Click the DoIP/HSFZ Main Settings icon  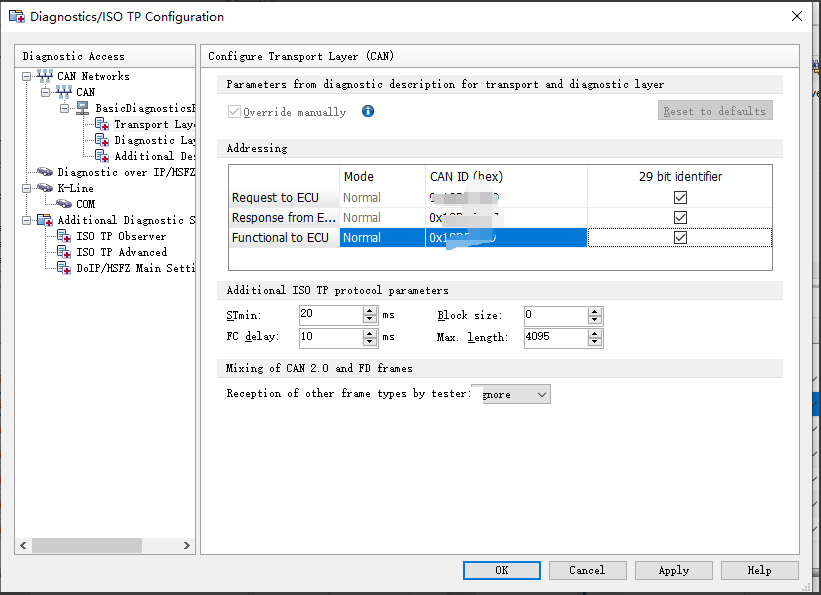(x=63, y=268)
